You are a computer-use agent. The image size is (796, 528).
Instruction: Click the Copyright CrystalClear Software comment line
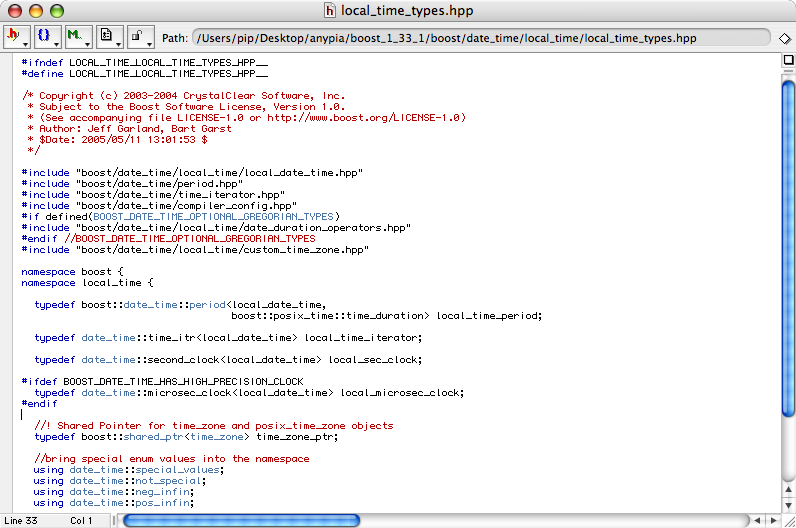pos(184,96)
